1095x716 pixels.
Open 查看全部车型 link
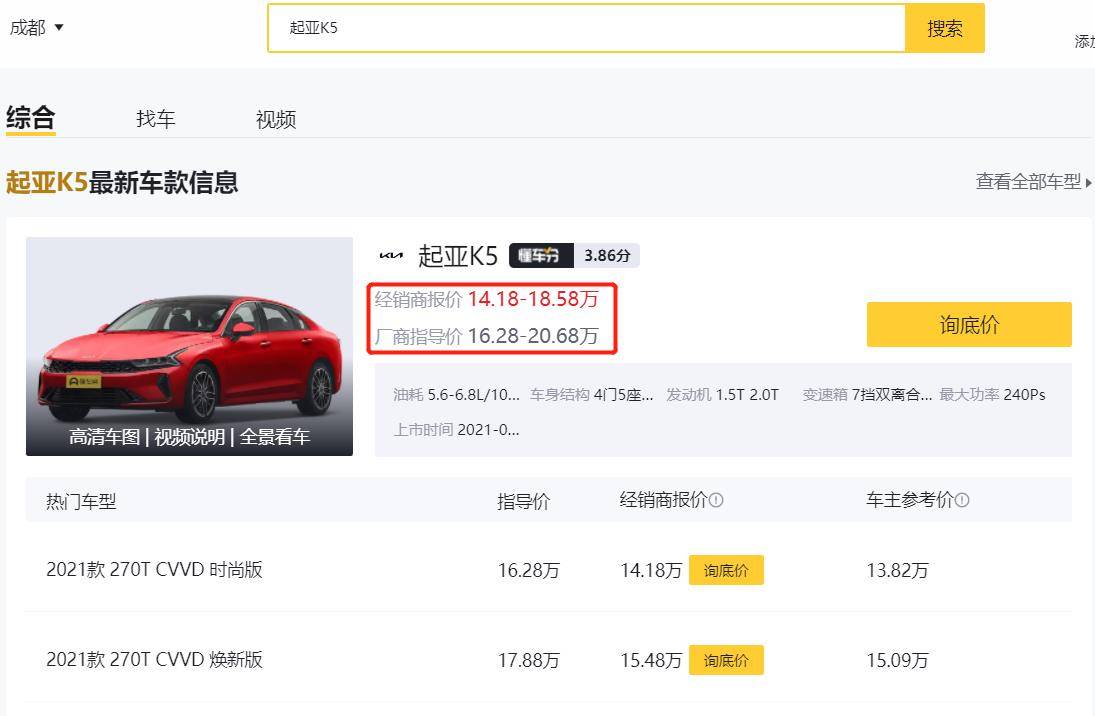[x=1034, y=182]
